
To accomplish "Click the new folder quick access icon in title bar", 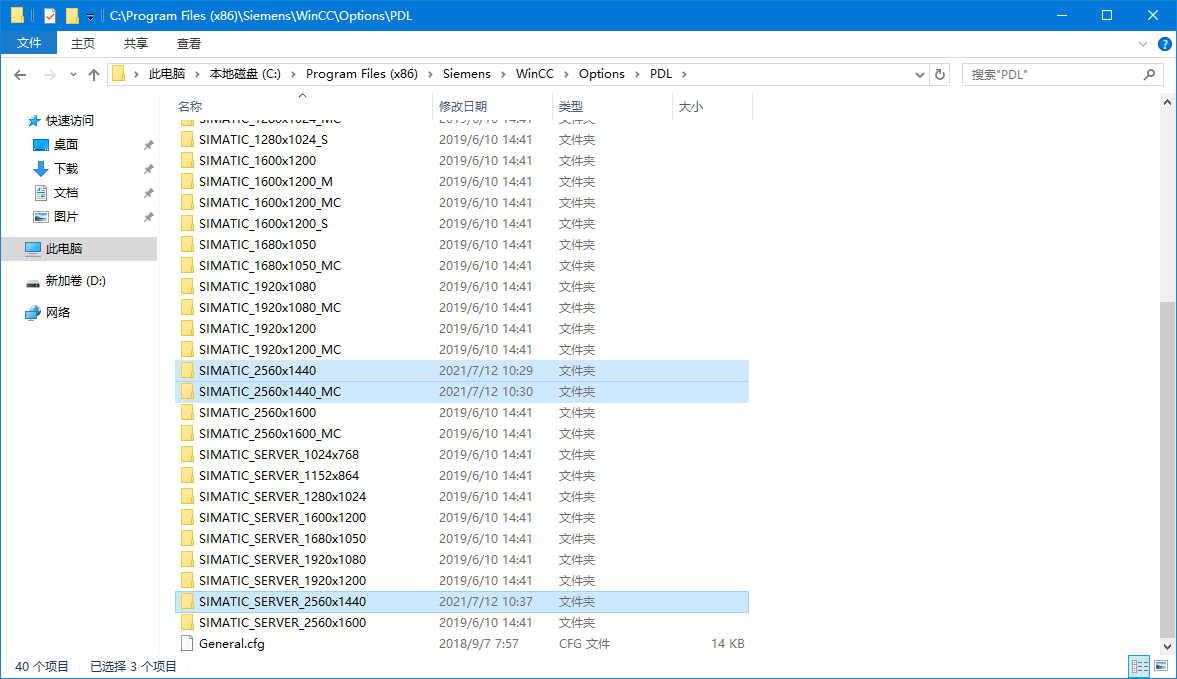I will pyautogui.click(x=72, y=15).
